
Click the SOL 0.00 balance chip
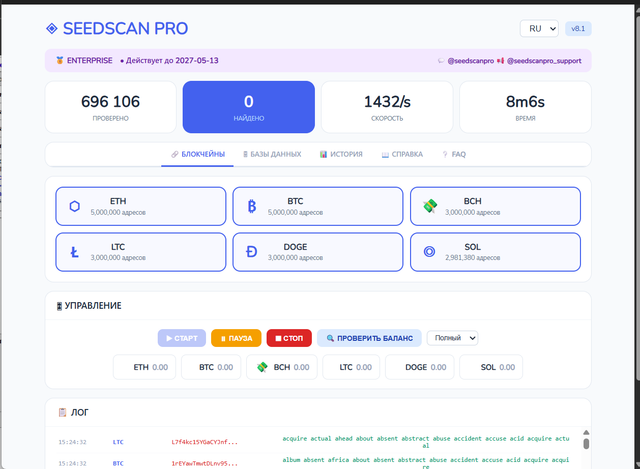[491, 367]
